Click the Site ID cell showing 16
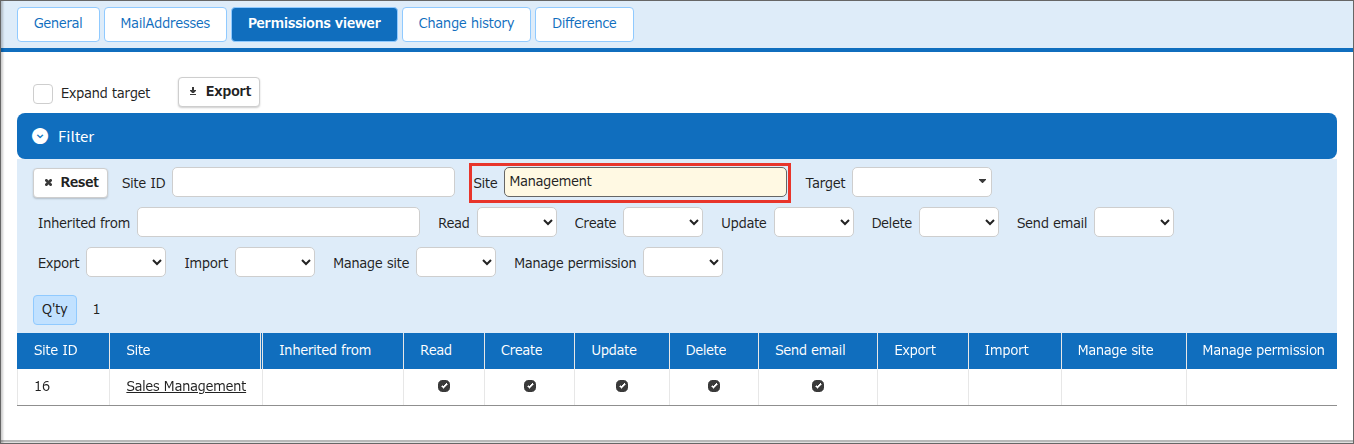Viewport: 1354px width, 444px height. tap(63, 386)
